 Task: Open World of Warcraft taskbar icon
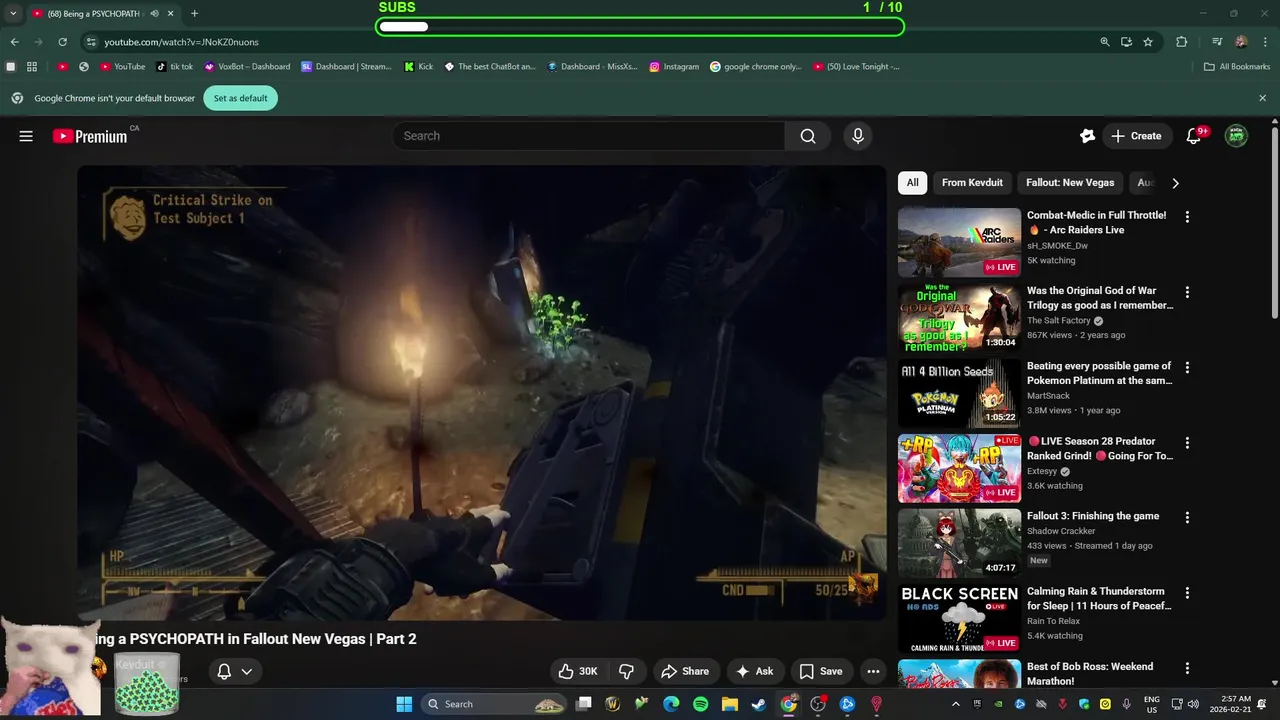[613, 704]
